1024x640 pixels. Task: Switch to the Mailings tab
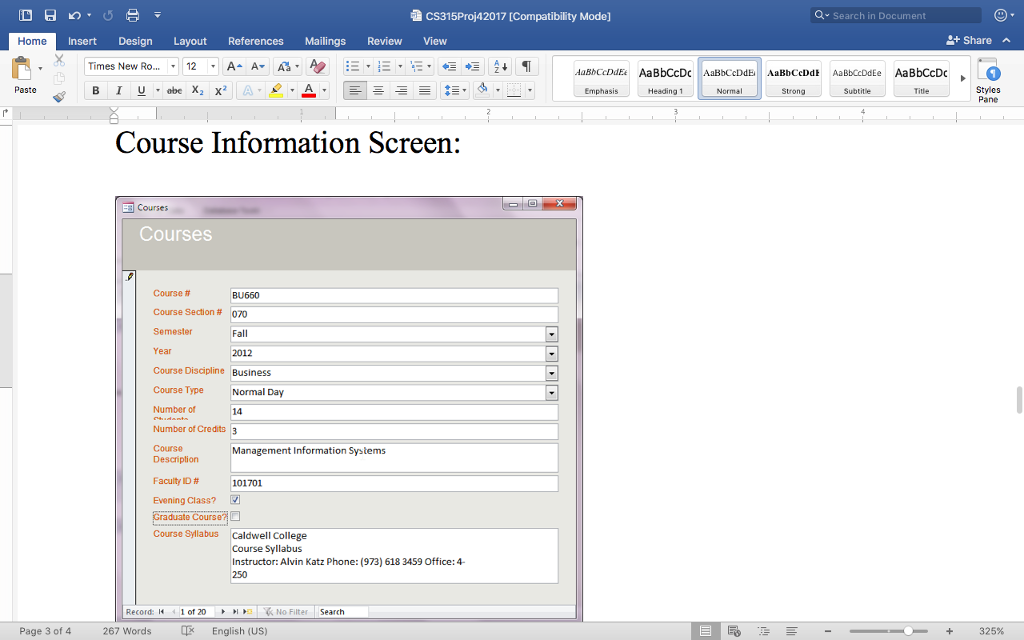pos(325,41)
